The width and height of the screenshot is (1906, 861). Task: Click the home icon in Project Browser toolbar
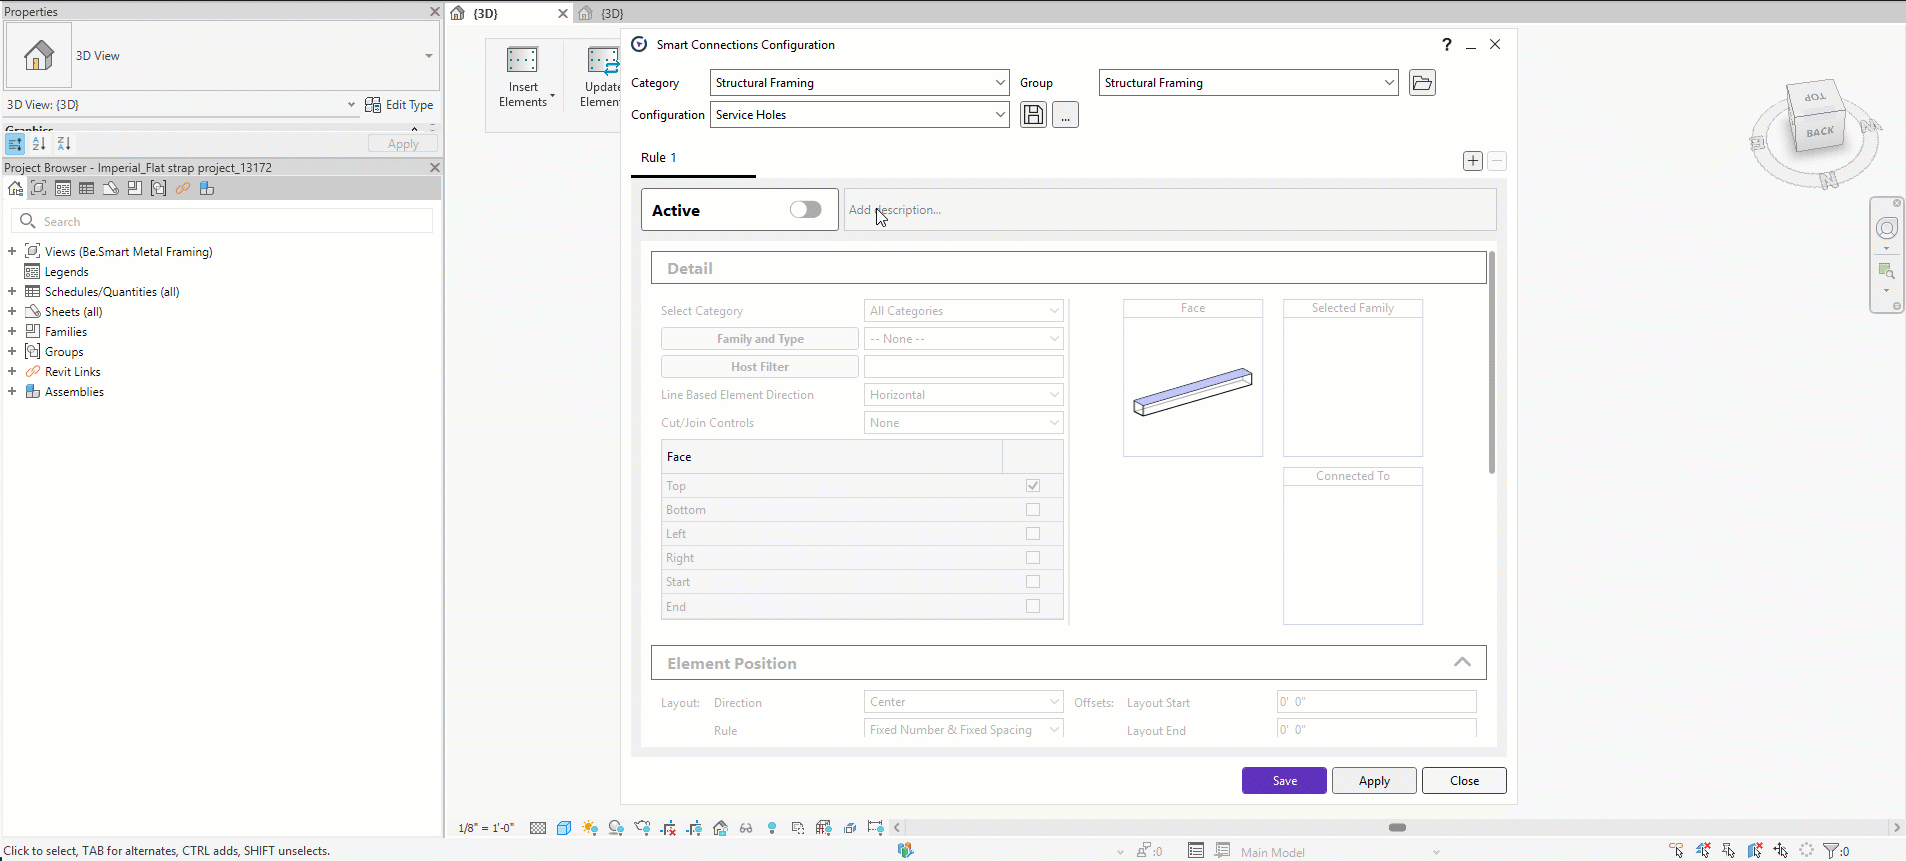[15, 188]
